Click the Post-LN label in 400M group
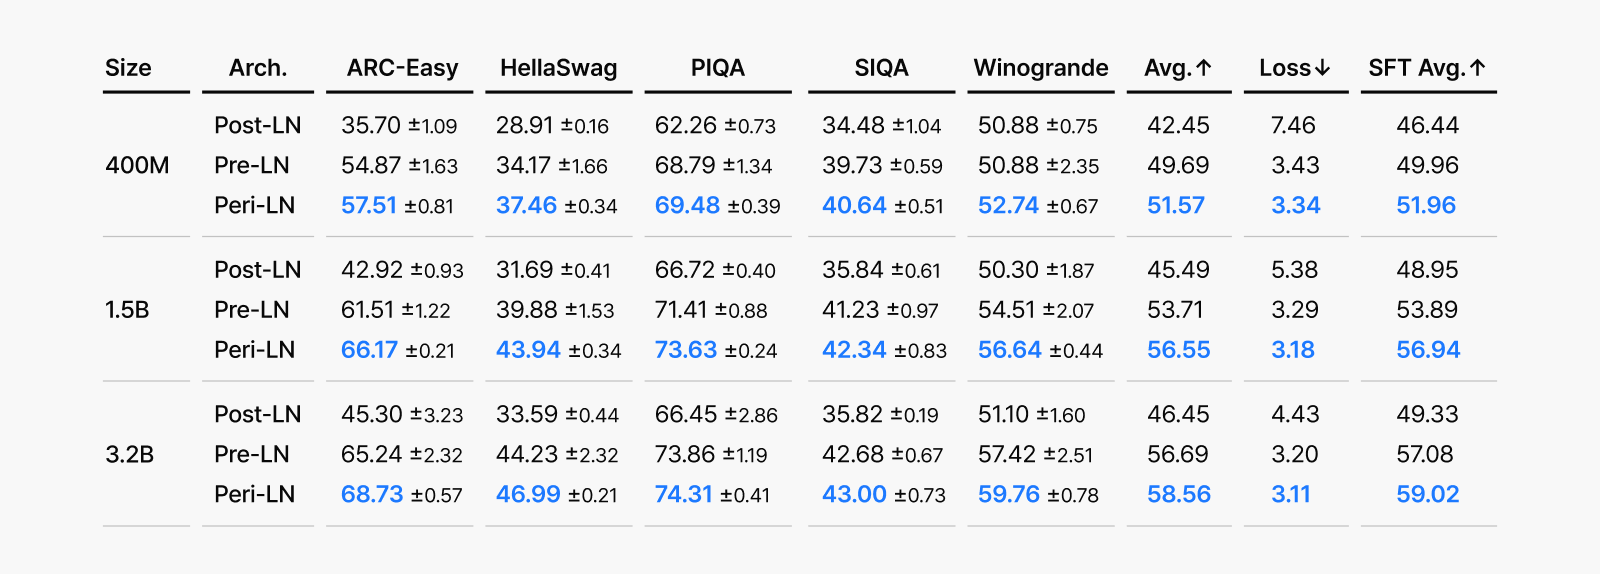 [258, 125]
